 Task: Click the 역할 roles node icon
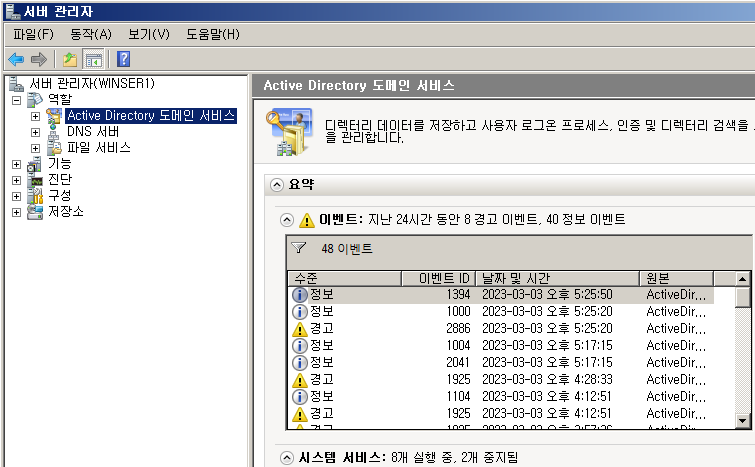[x=35, y=100]
